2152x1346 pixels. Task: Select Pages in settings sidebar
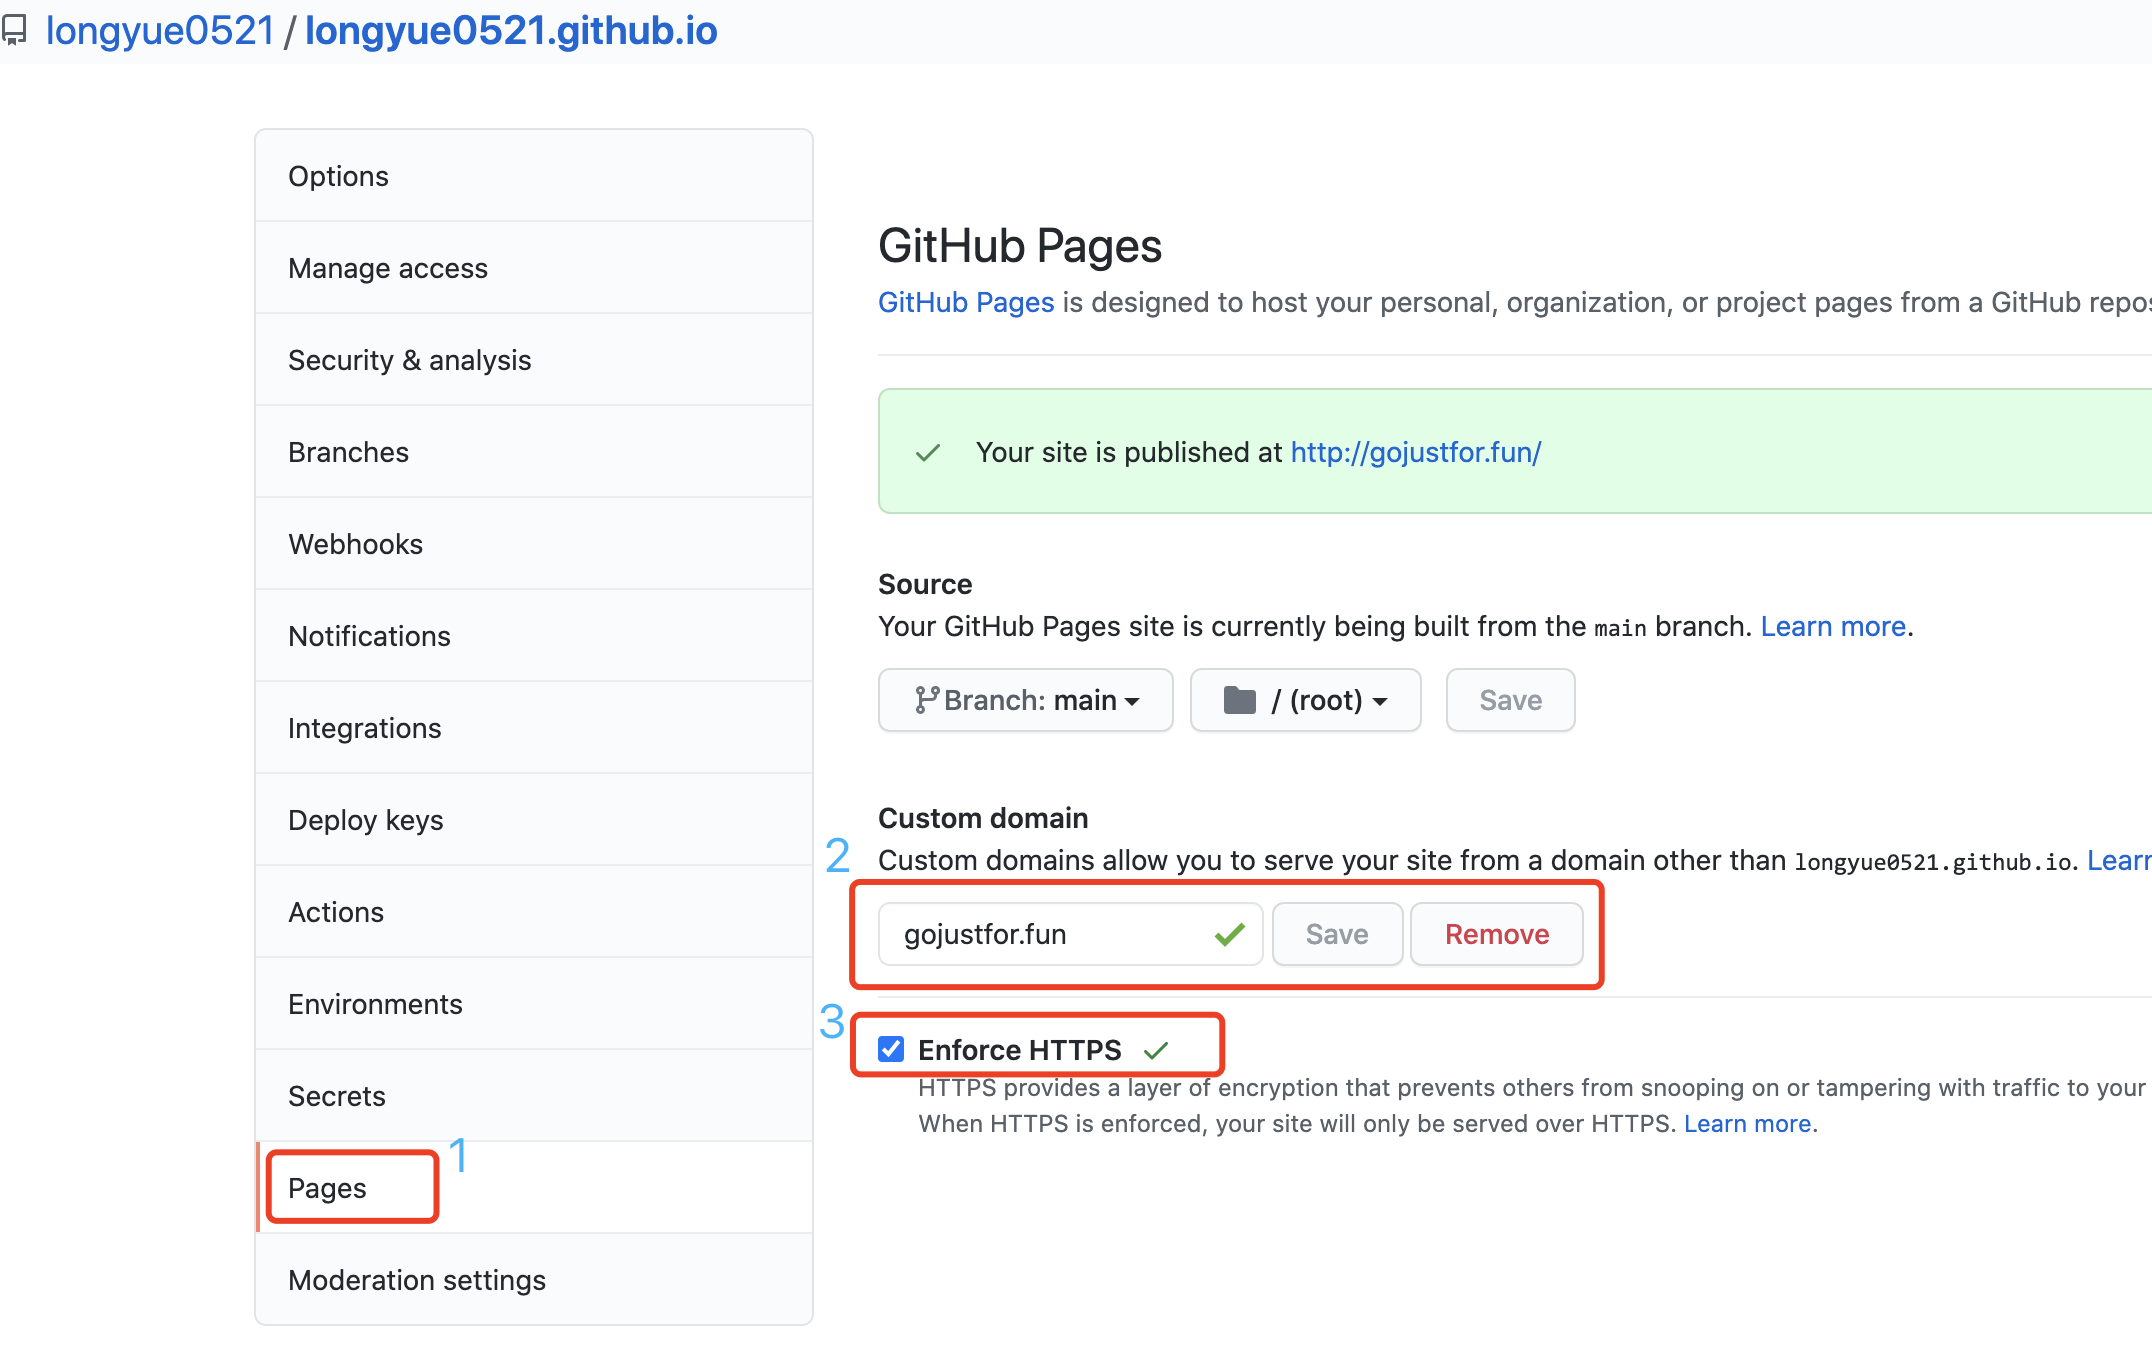pyautogui.click(x=534, y=1188)
